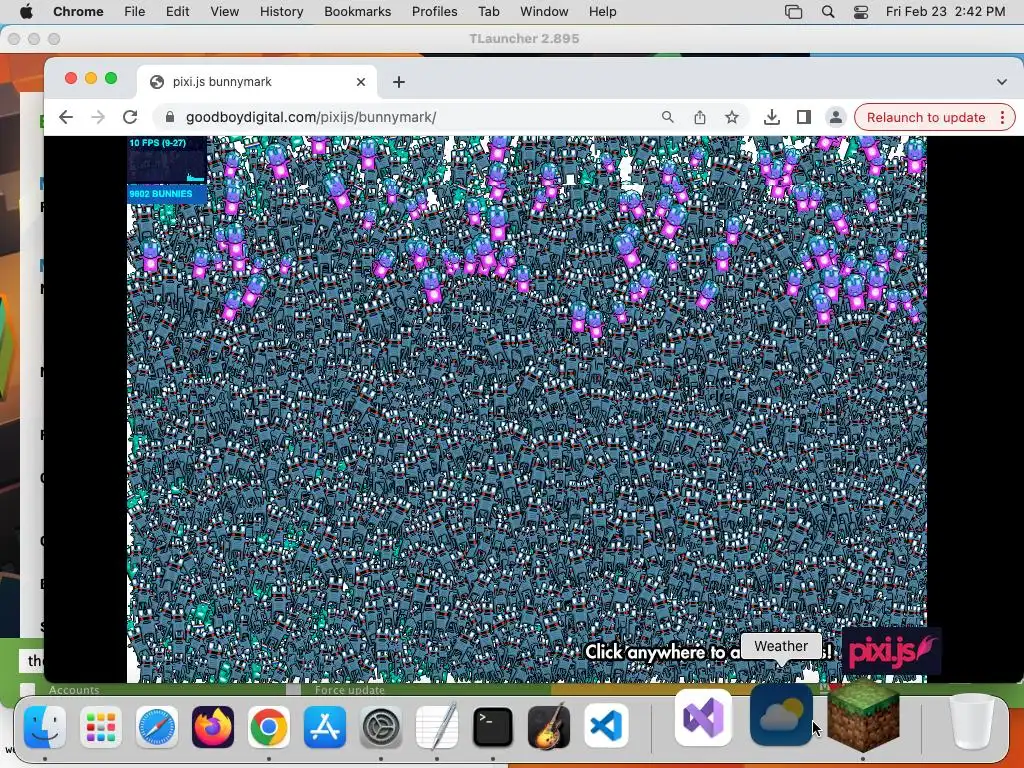Open Finder from the dock
The image size is (1024, 768).
(x=45, y=726)
